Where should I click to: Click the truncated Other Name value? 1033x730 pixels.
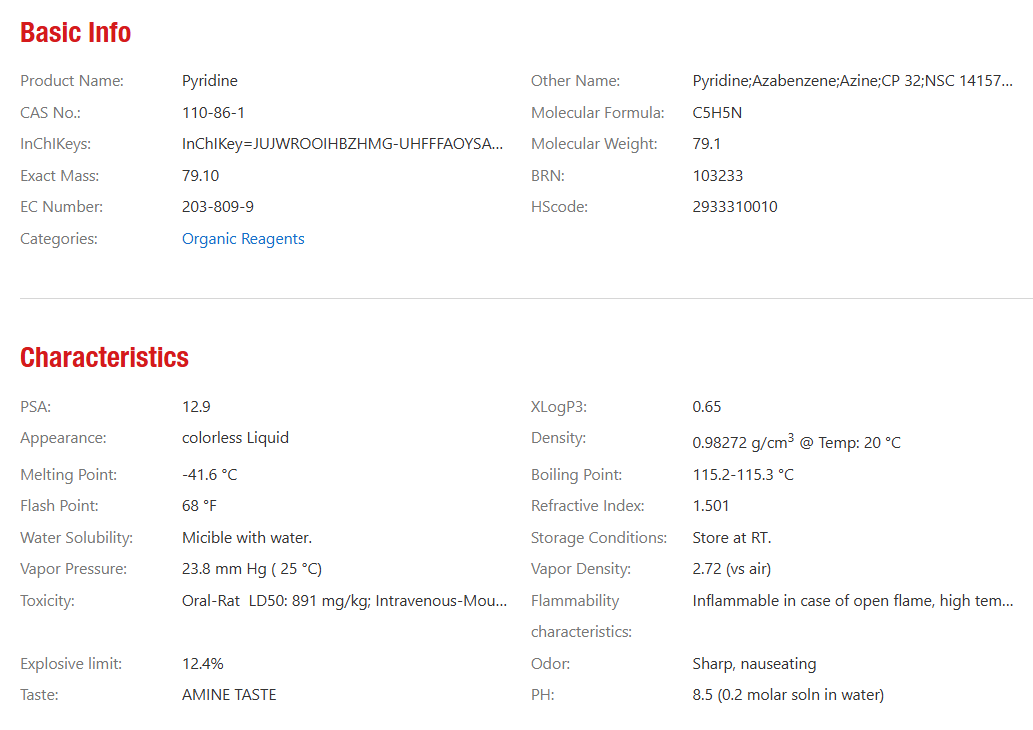[x=852, y=80]
